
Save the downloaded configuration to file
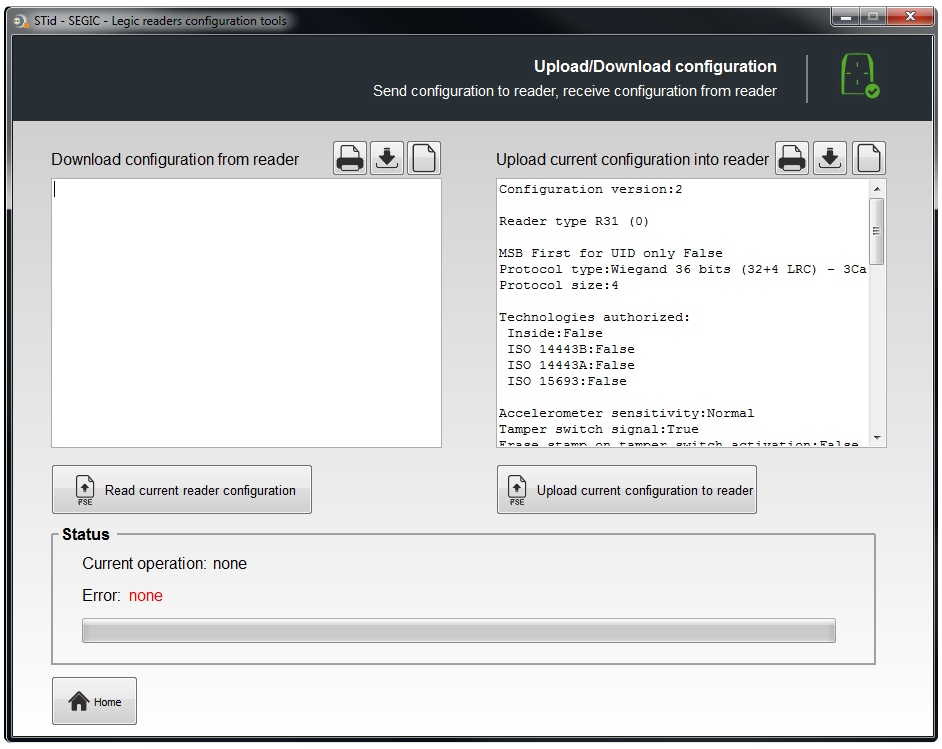point(387,159)
